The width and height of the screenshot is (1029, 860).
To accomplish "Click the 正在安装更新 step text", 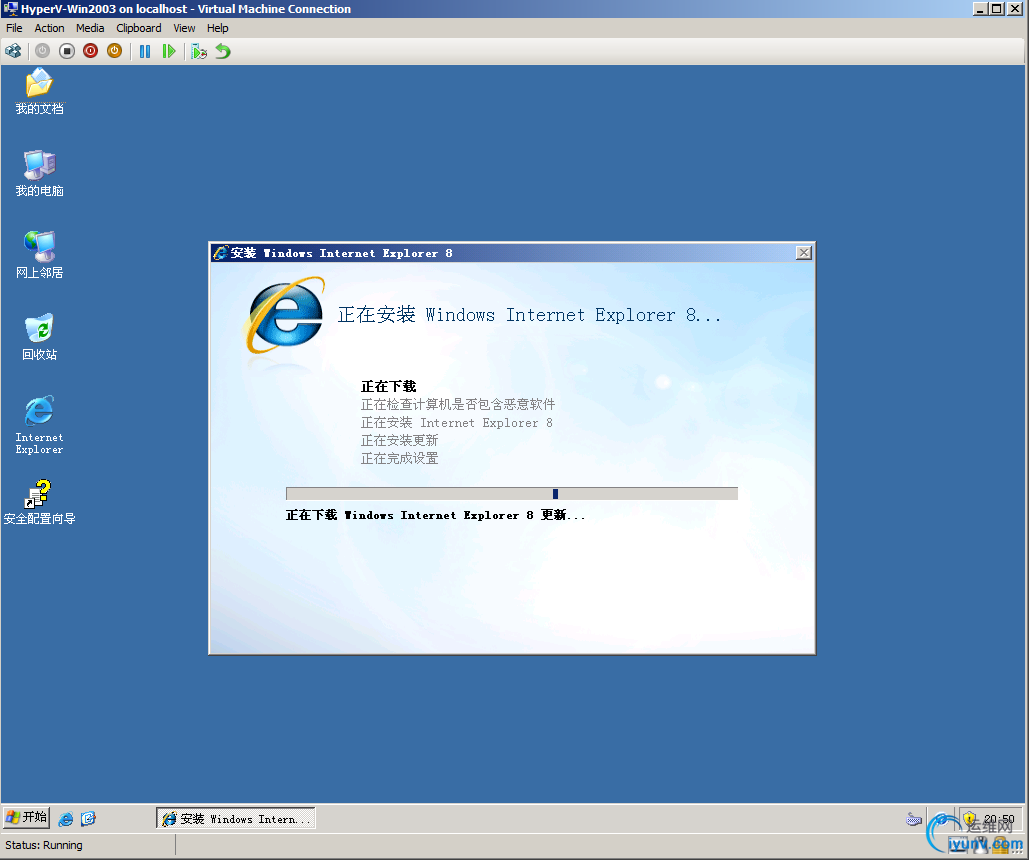I will [399, 441].
